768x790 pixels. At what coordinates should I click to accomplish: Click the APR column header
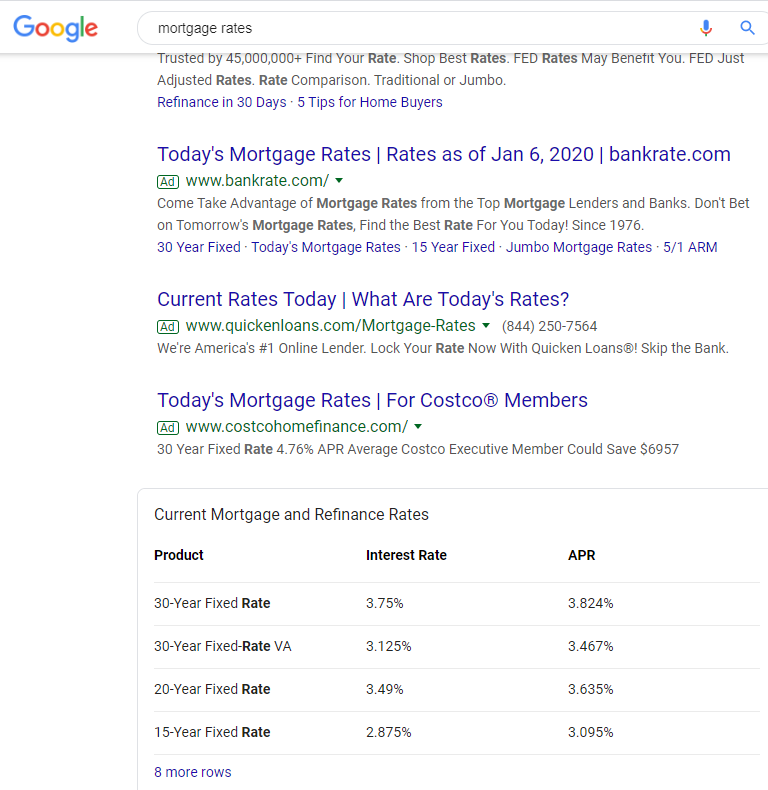[x=582, y=555]
